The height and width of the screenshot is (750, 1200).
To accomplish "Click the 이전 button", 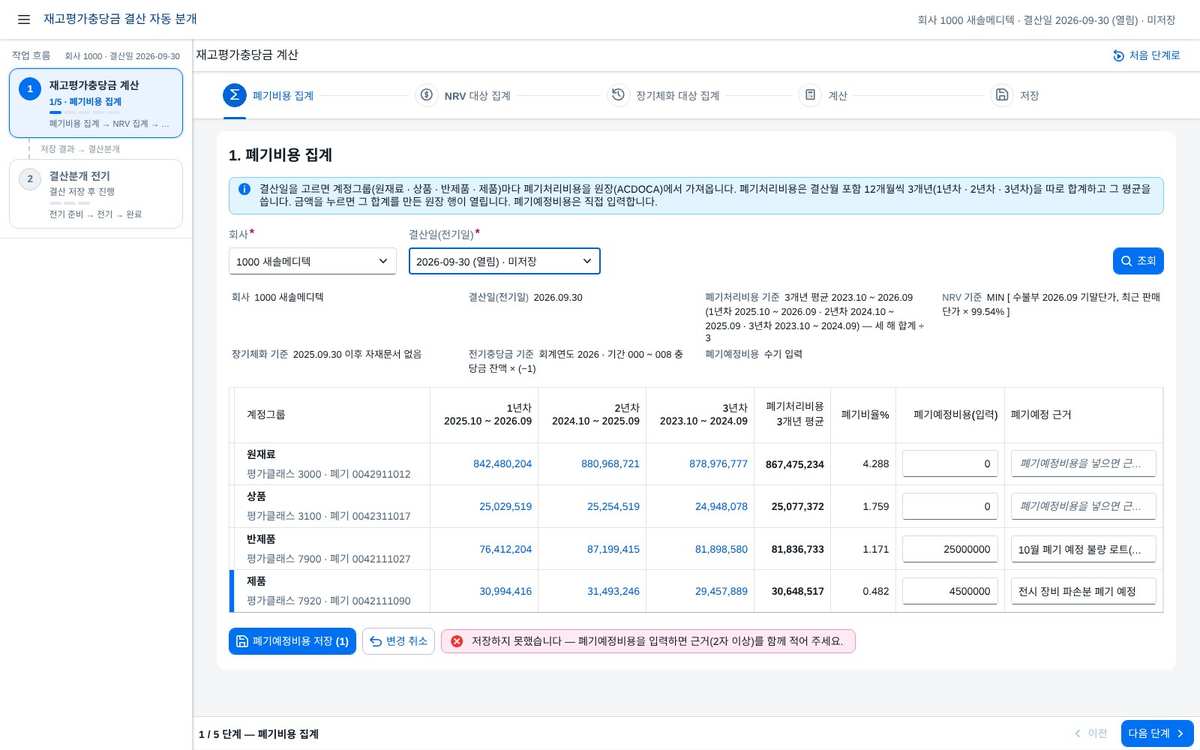I will coord(1089,733).
